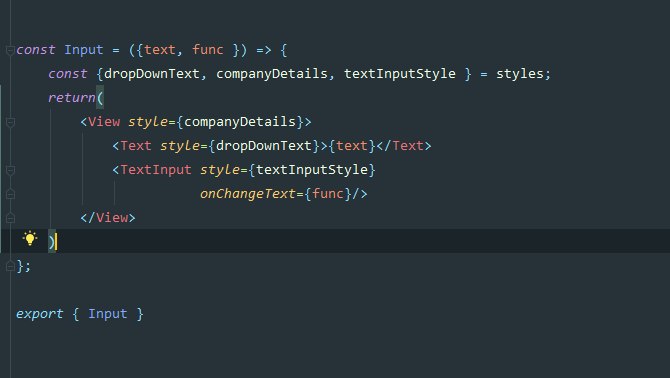670x378 pixels.
Task: Collapse the fold marker beside TextInput tag line
Action: (10, 170)
